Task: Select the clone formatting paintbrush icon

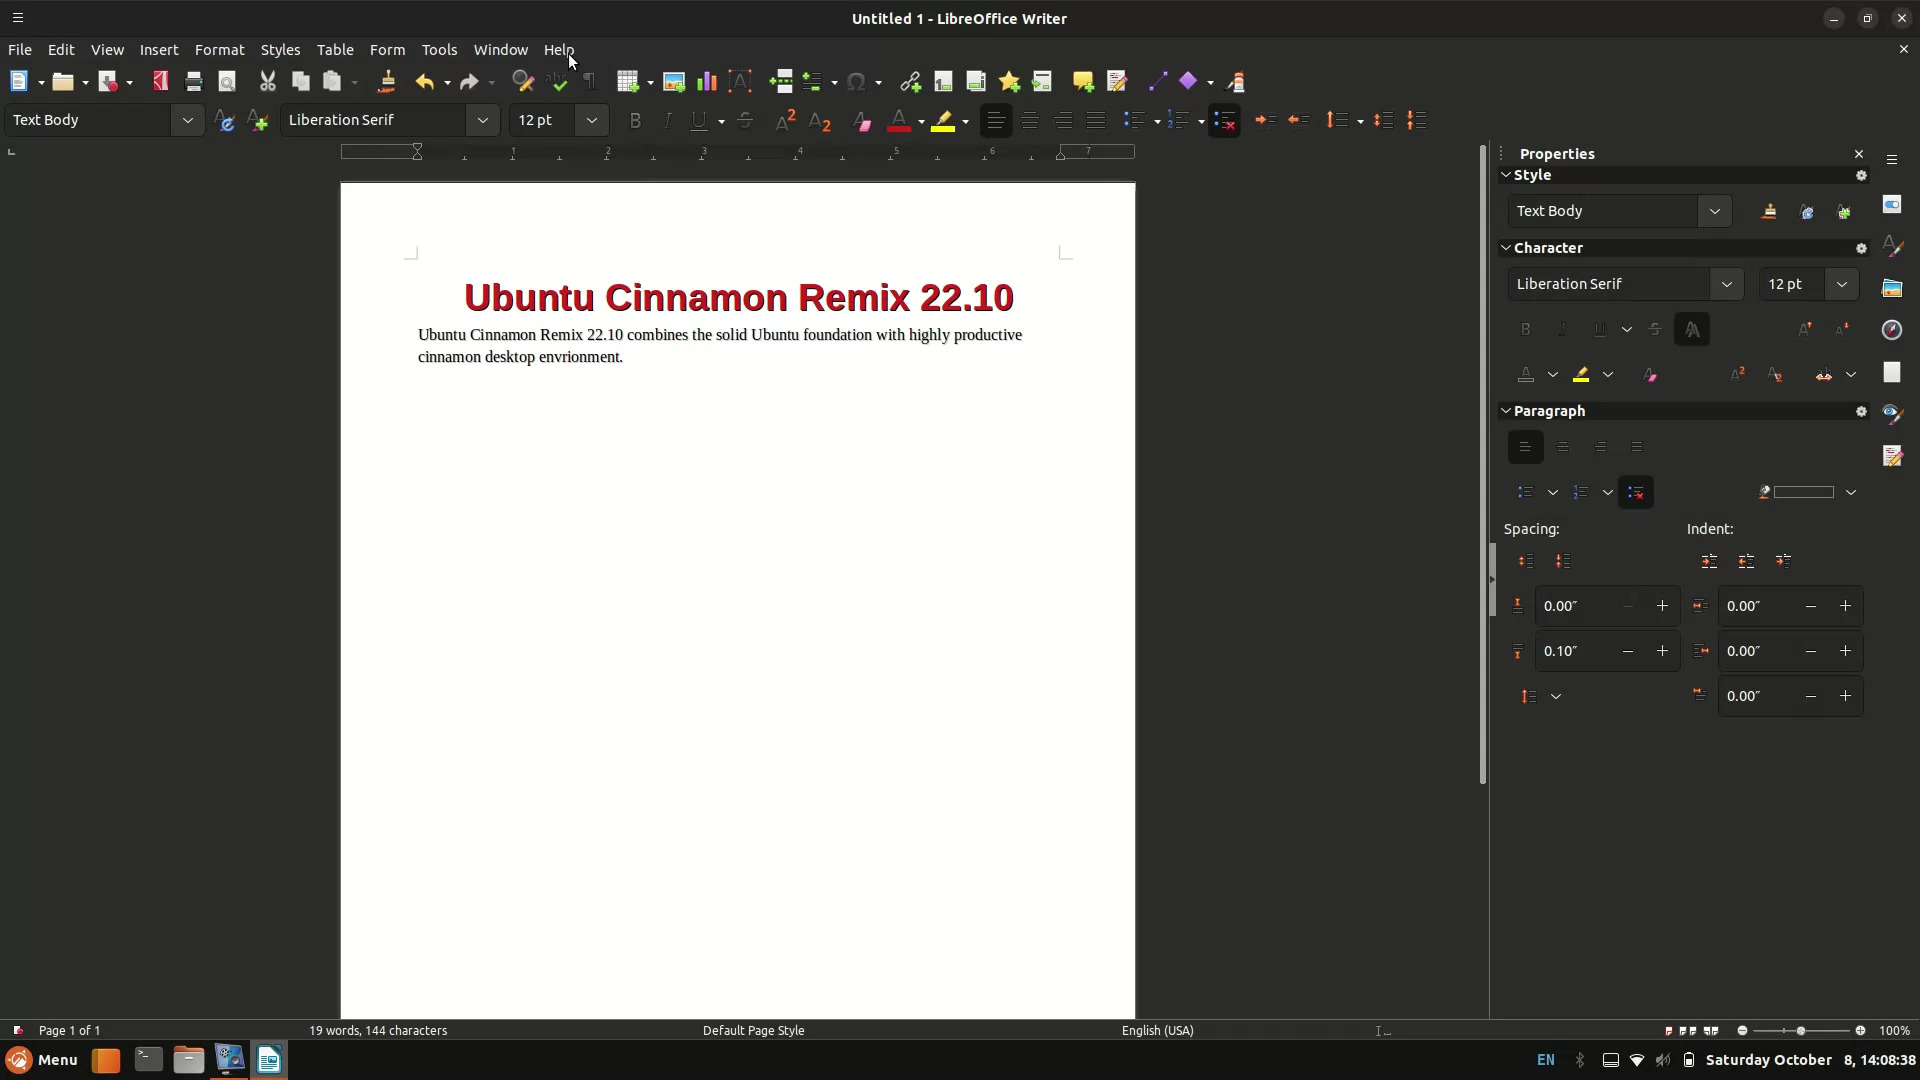Action: (x=386, y=81)
